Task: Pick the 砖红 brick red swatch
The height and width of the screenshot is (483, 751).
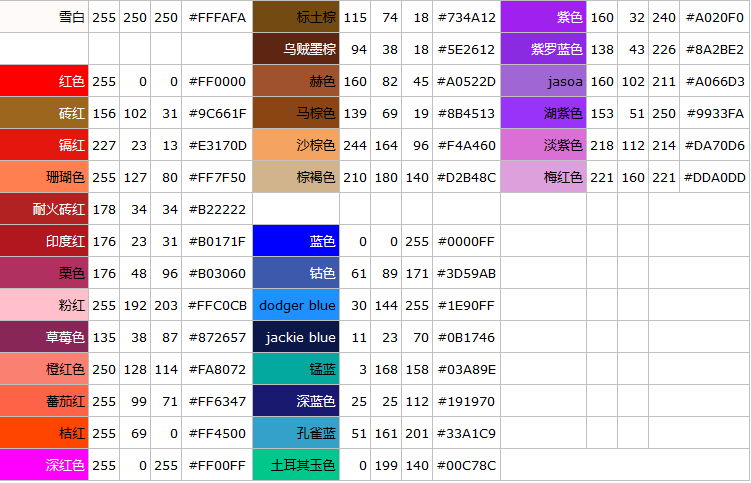Action: click(x=44, y=113)
